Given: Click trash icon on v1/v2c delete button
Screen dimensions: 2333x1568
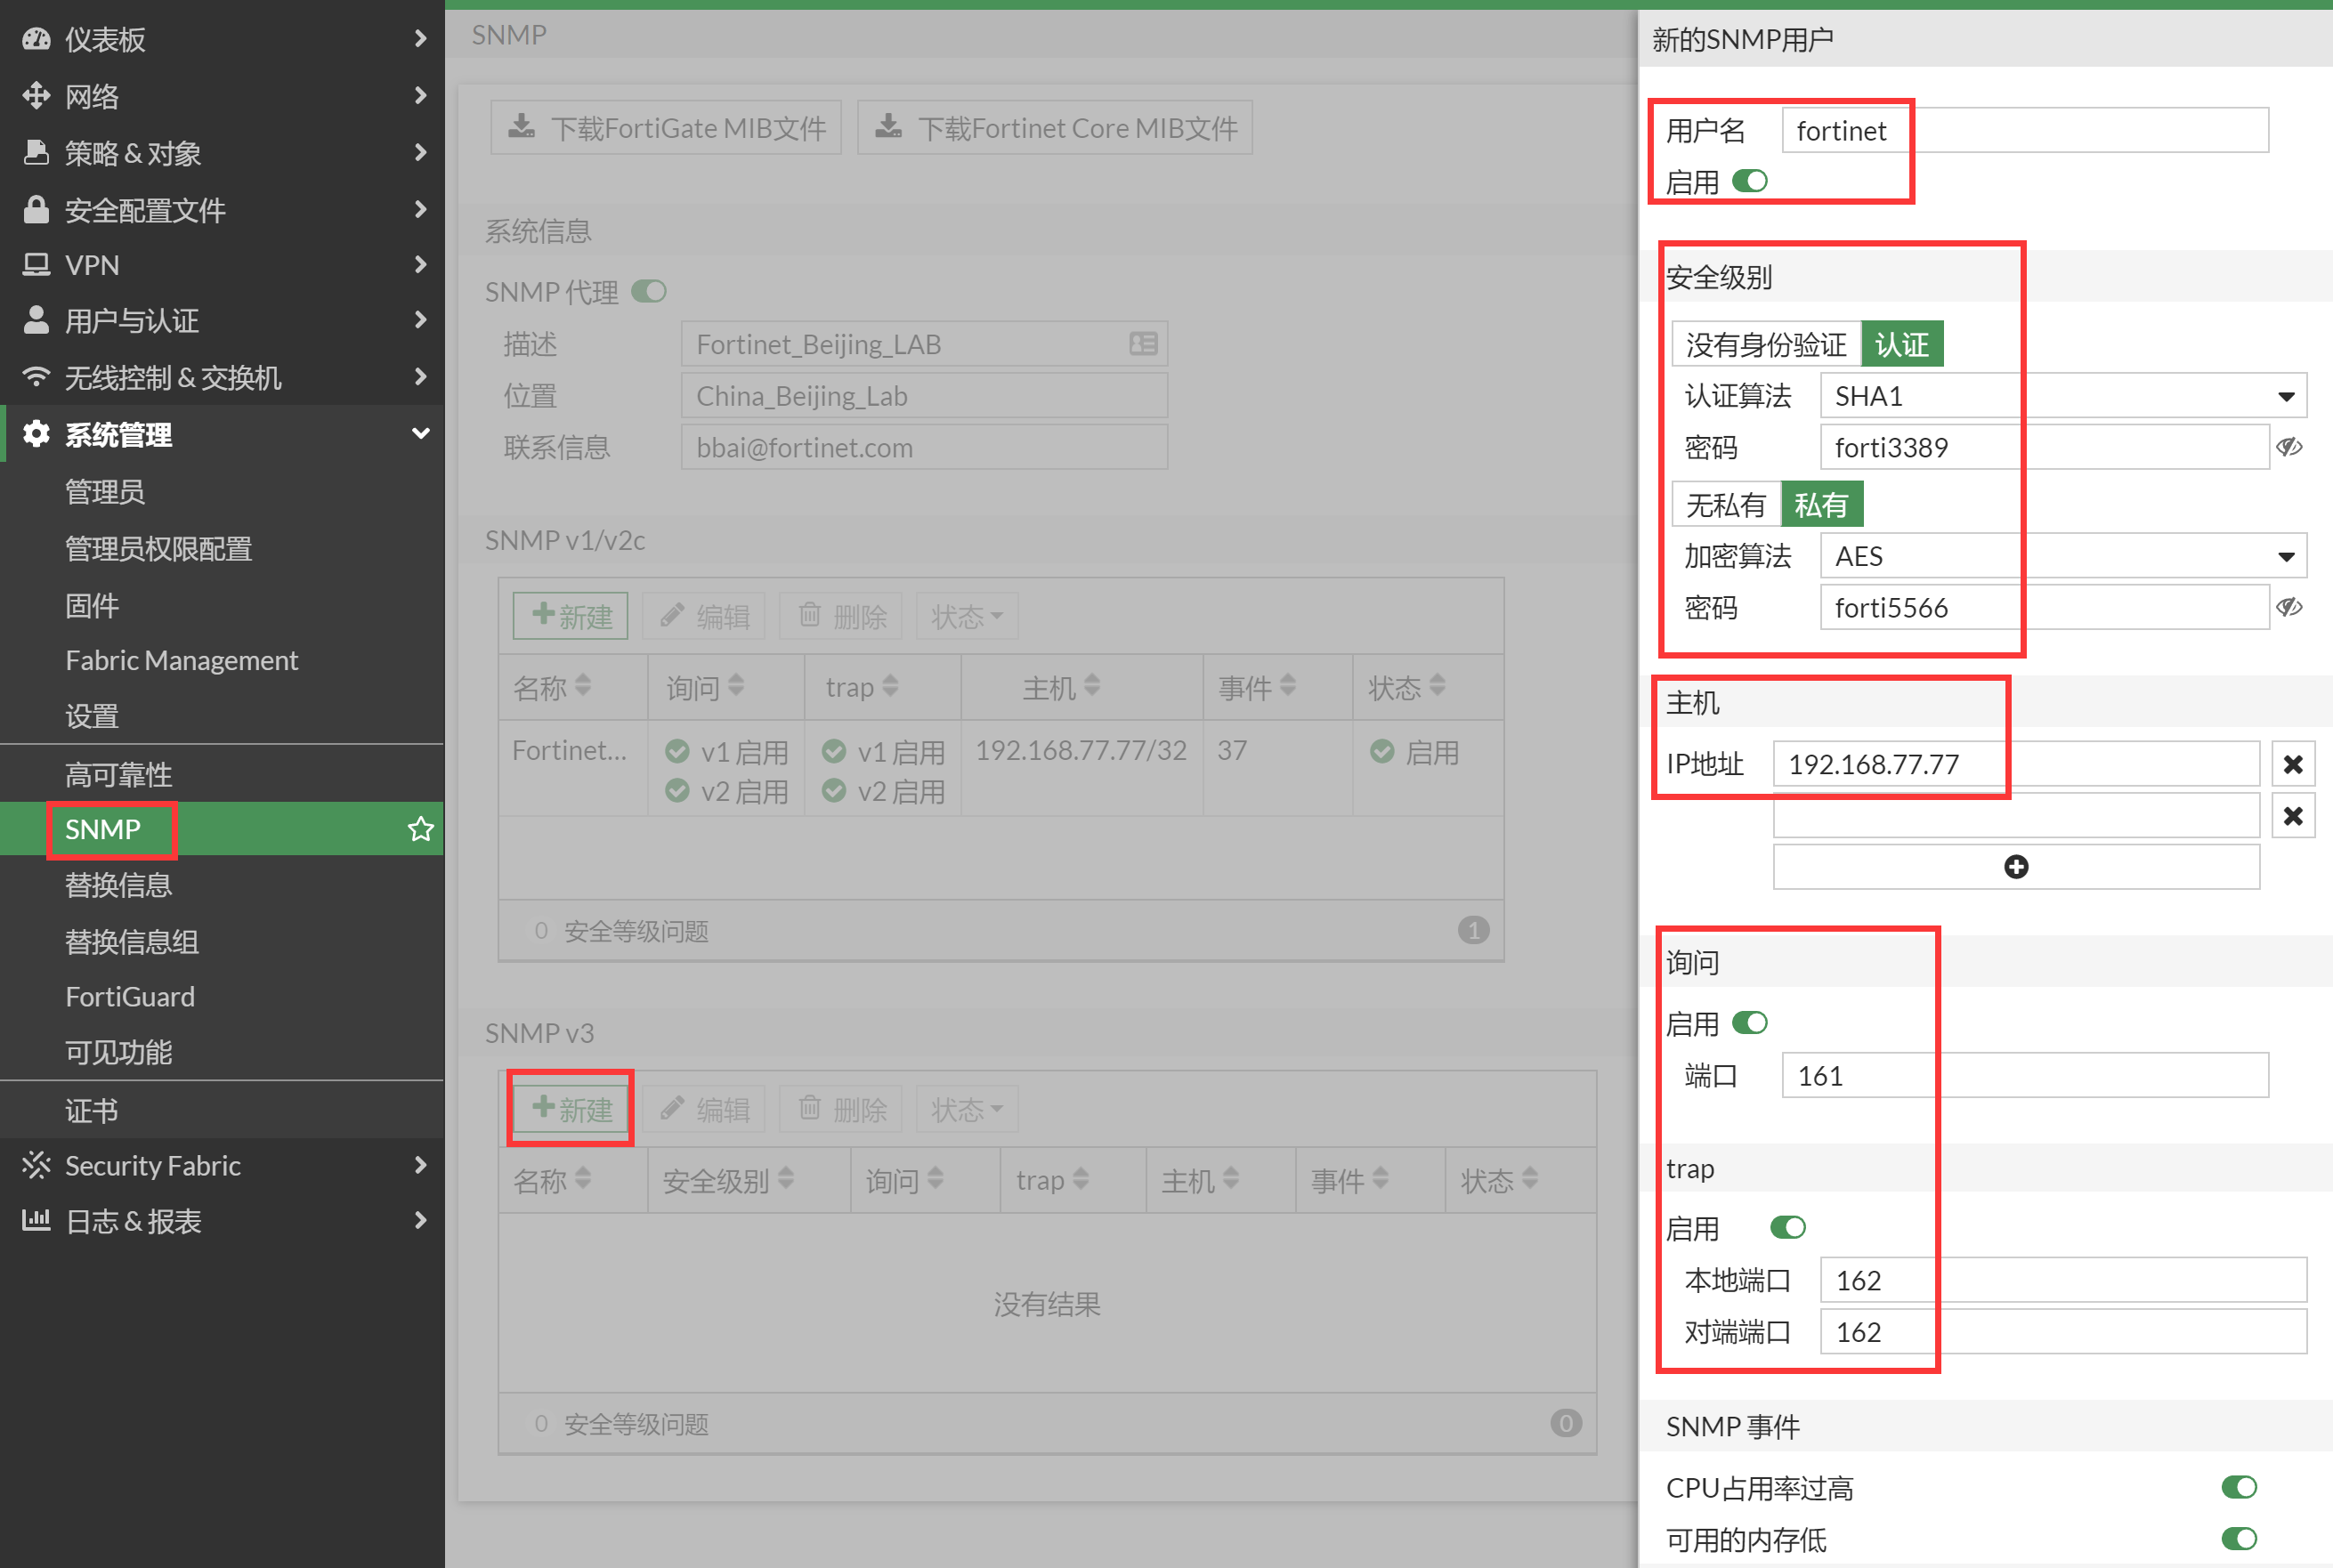Looking at the screenshot, I should [x=810, y=614].
